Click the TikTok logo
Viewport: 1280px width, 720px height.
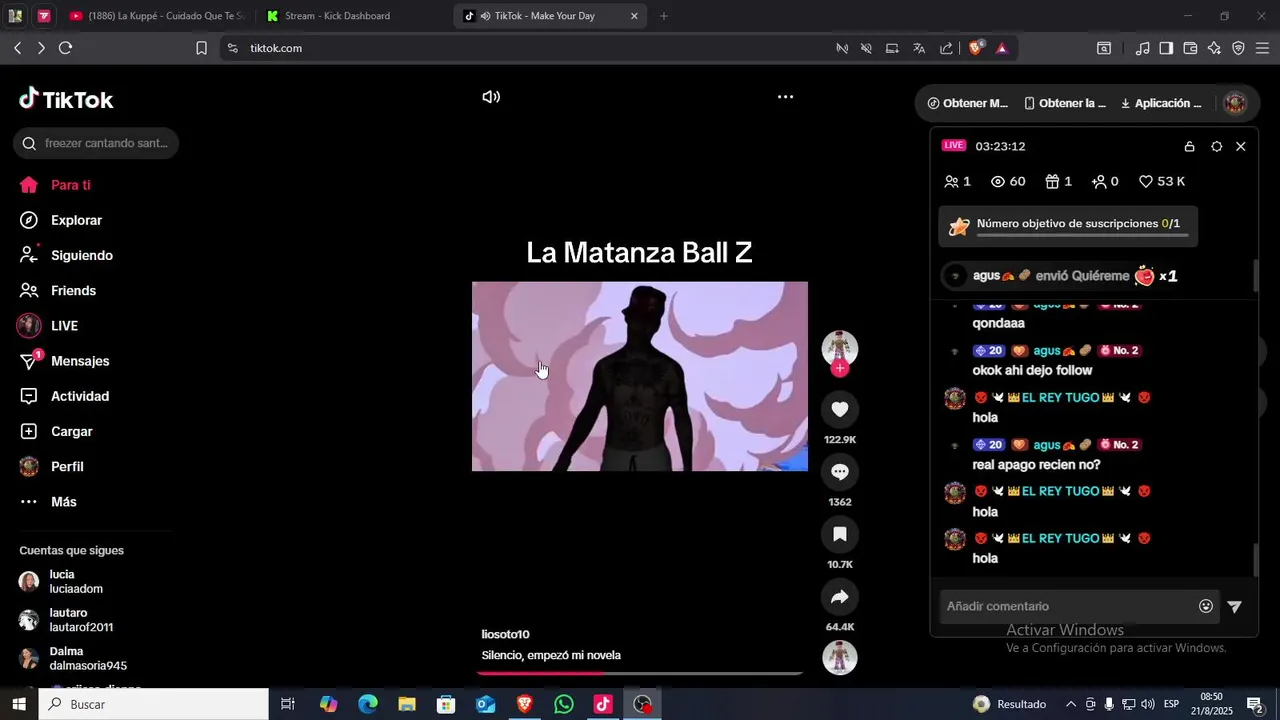[x=66, y=99]
